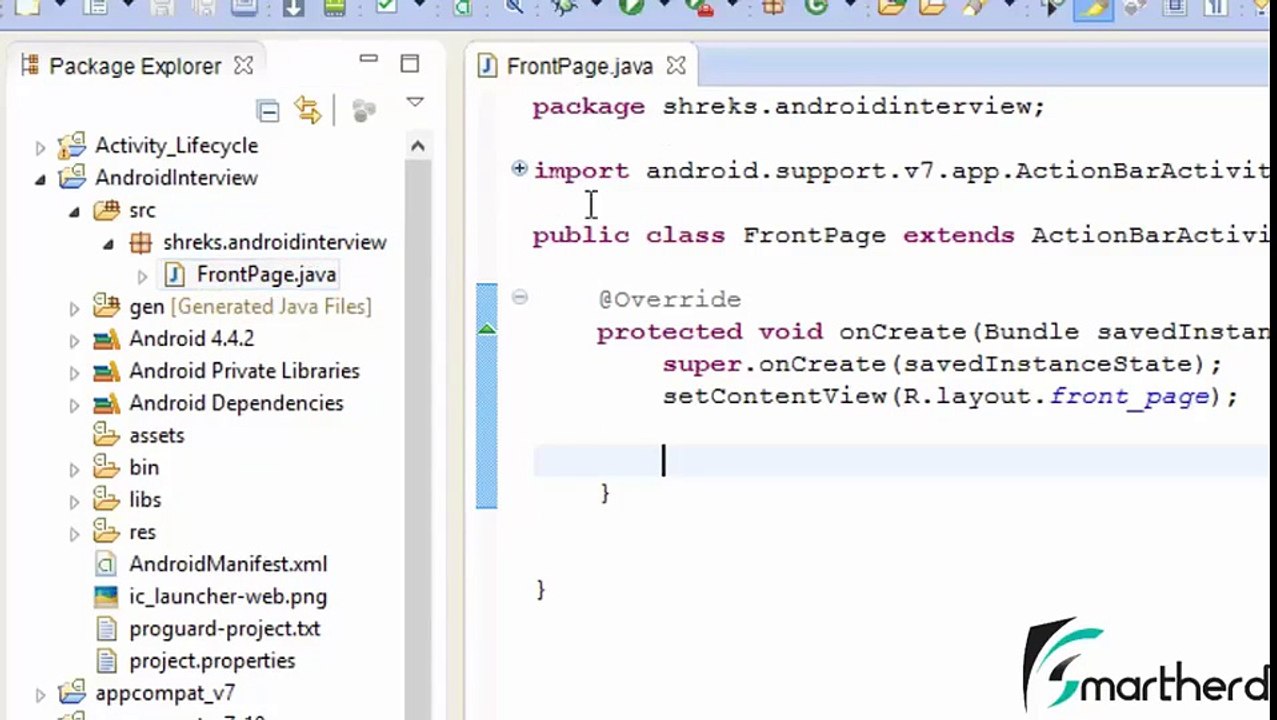
Task: Expand the folded import statements
Action: 519,169
